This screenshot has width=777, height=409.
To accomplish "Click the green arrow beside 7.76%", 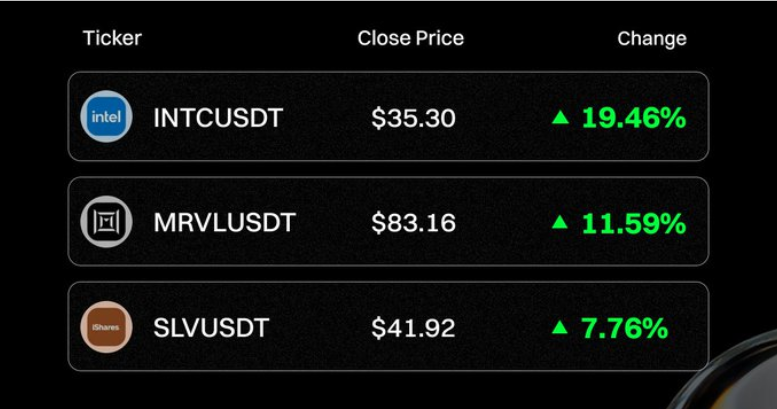I will click(560, 327).
